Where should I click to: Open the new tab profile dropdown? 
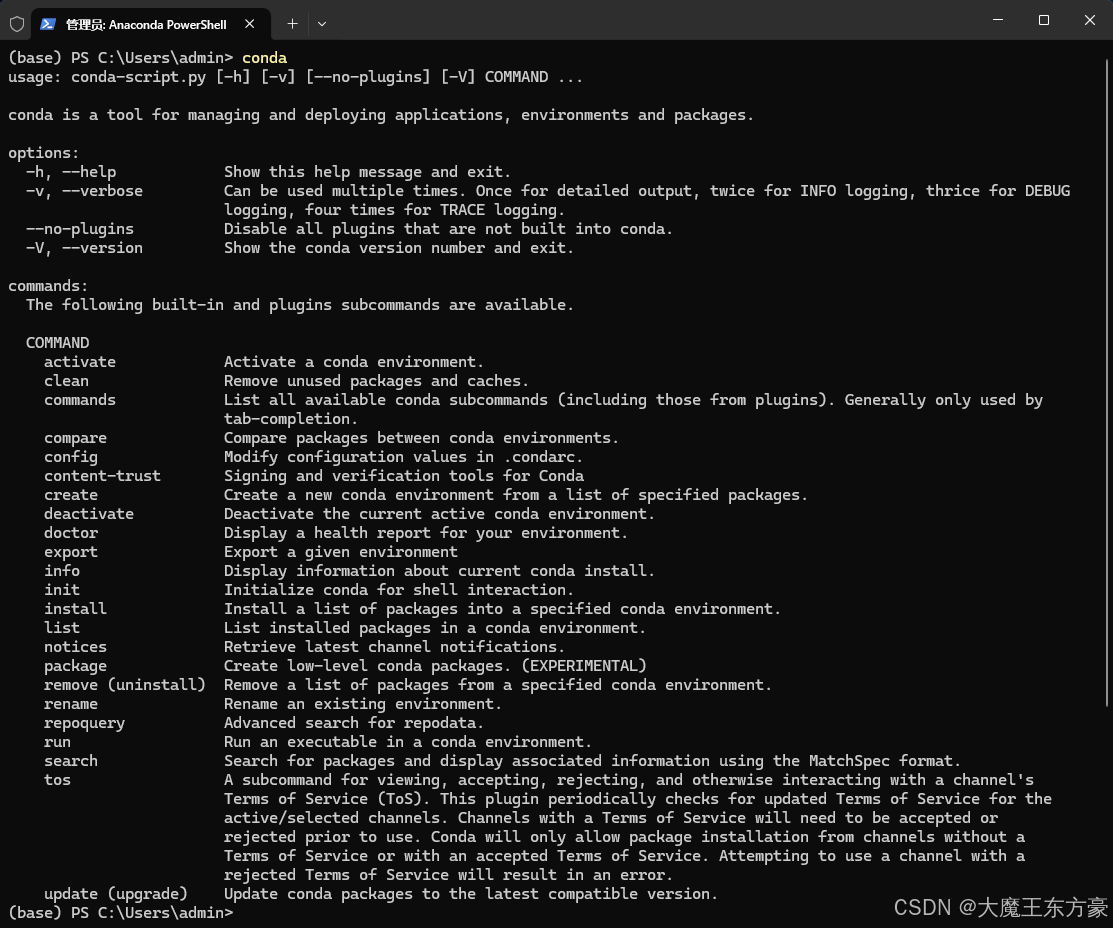[322, 24]
